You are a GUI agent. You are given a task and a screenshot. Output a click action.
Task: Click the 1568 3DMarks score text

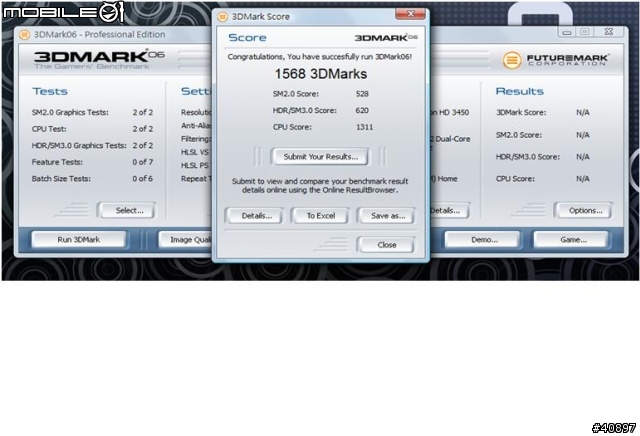click(x=320, y=74)
